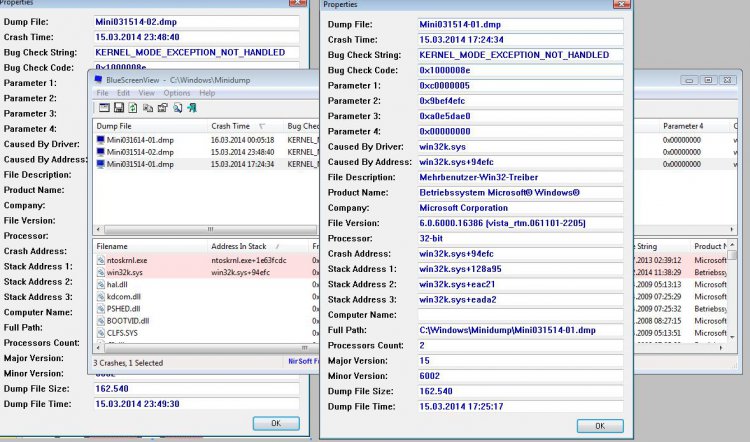
Task: Select the Mini031614-01.dmp row in the crash list
Action: (x=206, y=140)
